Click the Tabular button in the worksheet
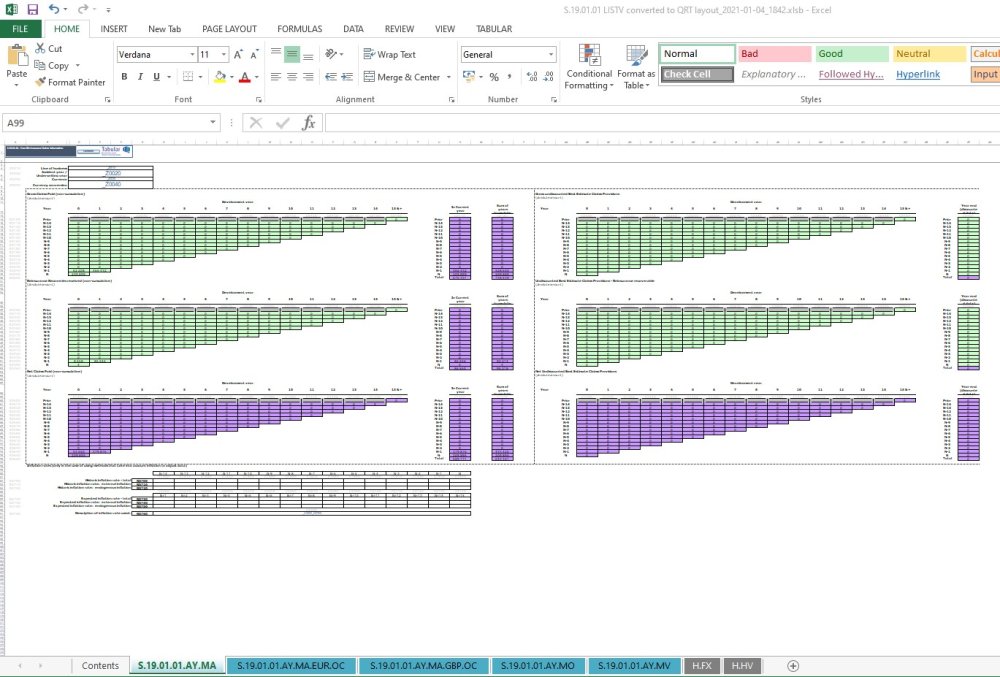Screen dimensions: 1000x677 [x=116, y=150]
